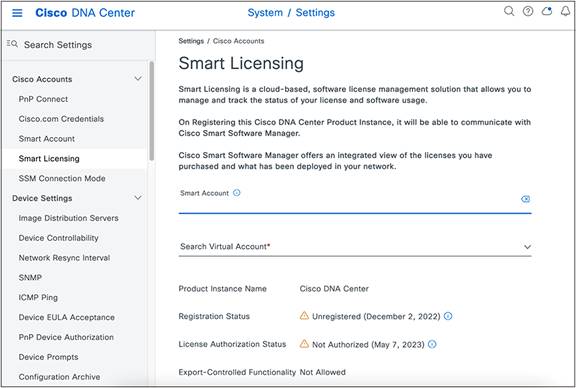Click the Settings title in header

click(x=315, y=12)
